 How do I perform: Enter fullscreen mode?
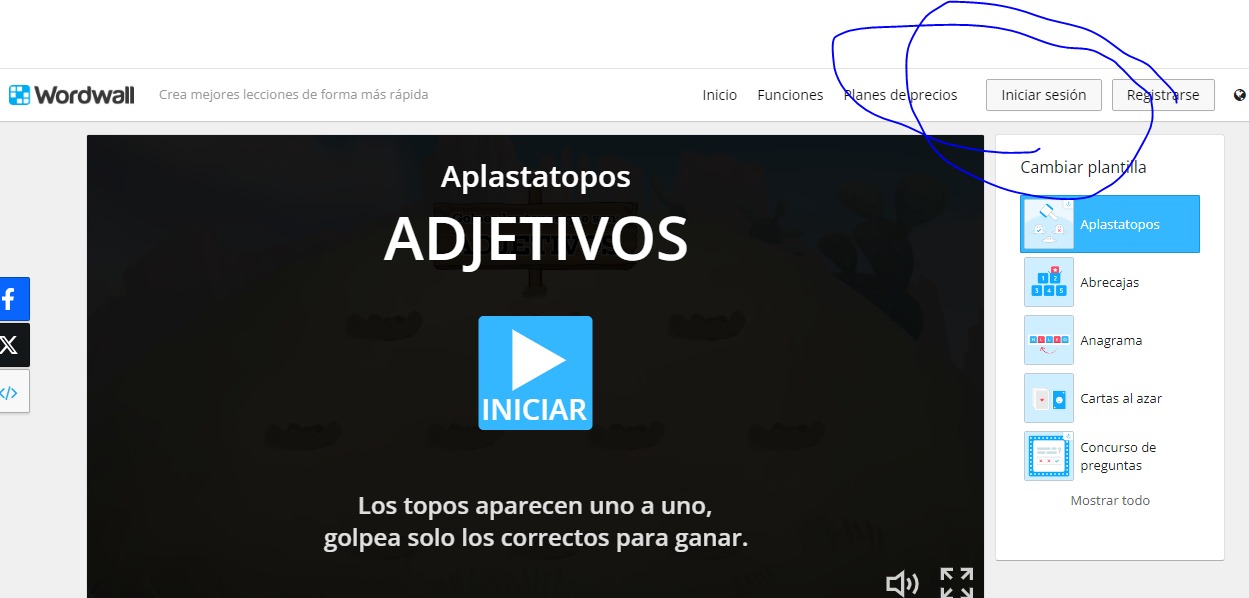pyautogui.click(x=956, y=583)
